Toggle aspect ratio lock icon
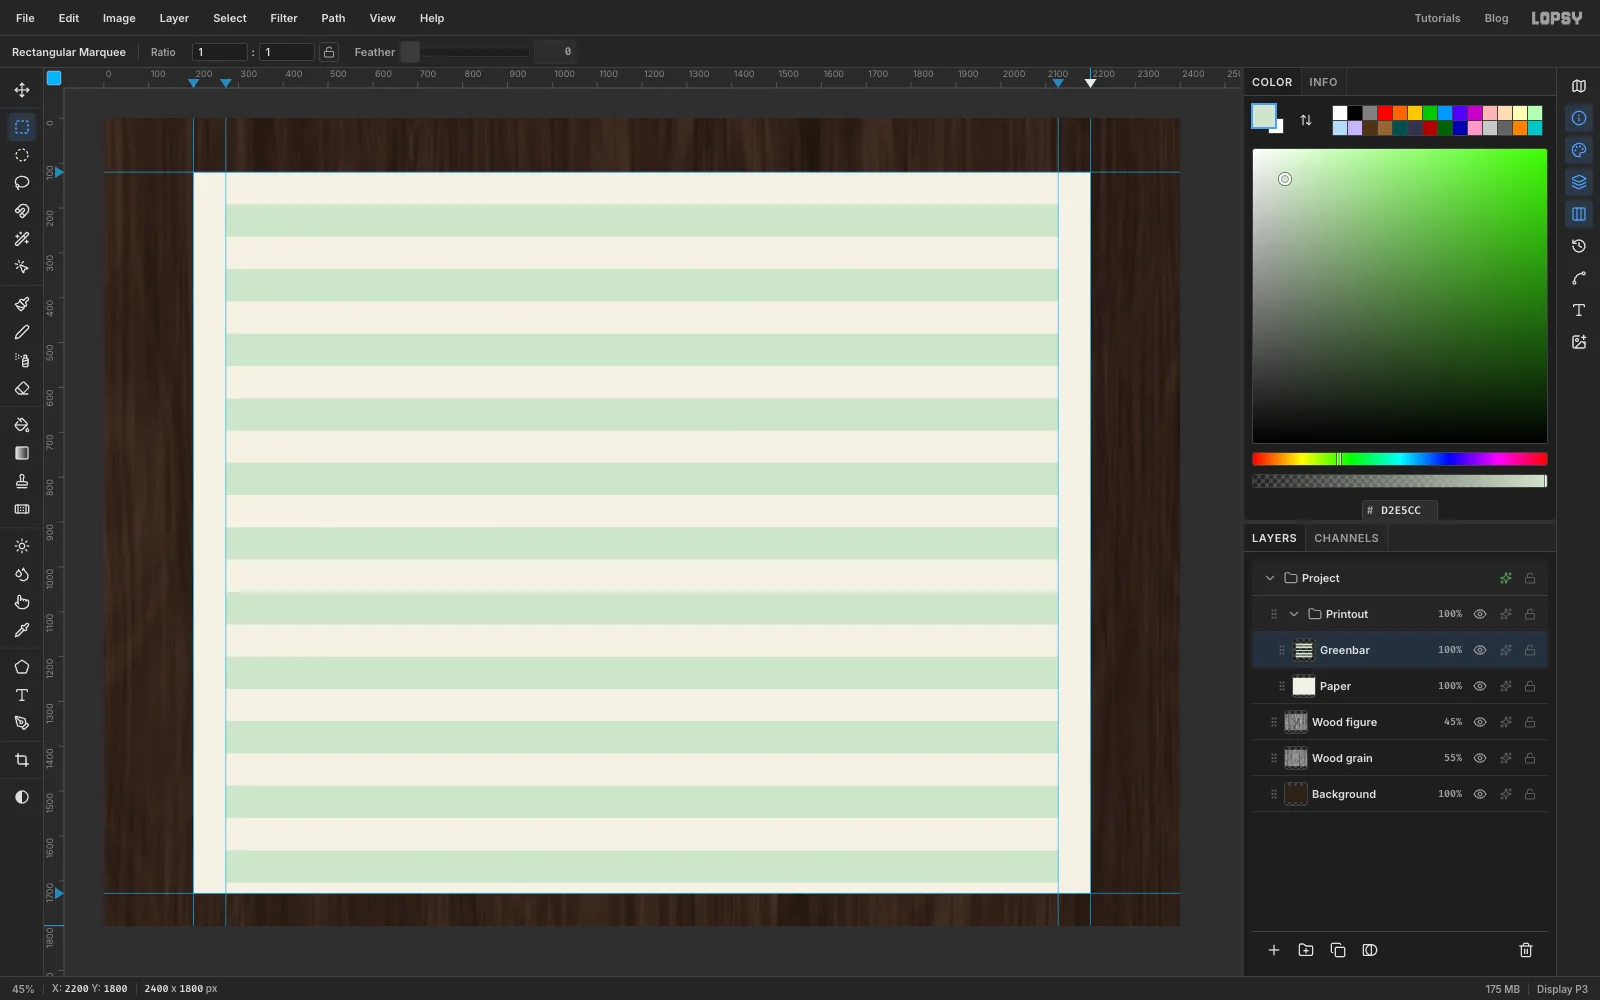This screenshot has height=1000, width=1600. (x=329, y=52)
